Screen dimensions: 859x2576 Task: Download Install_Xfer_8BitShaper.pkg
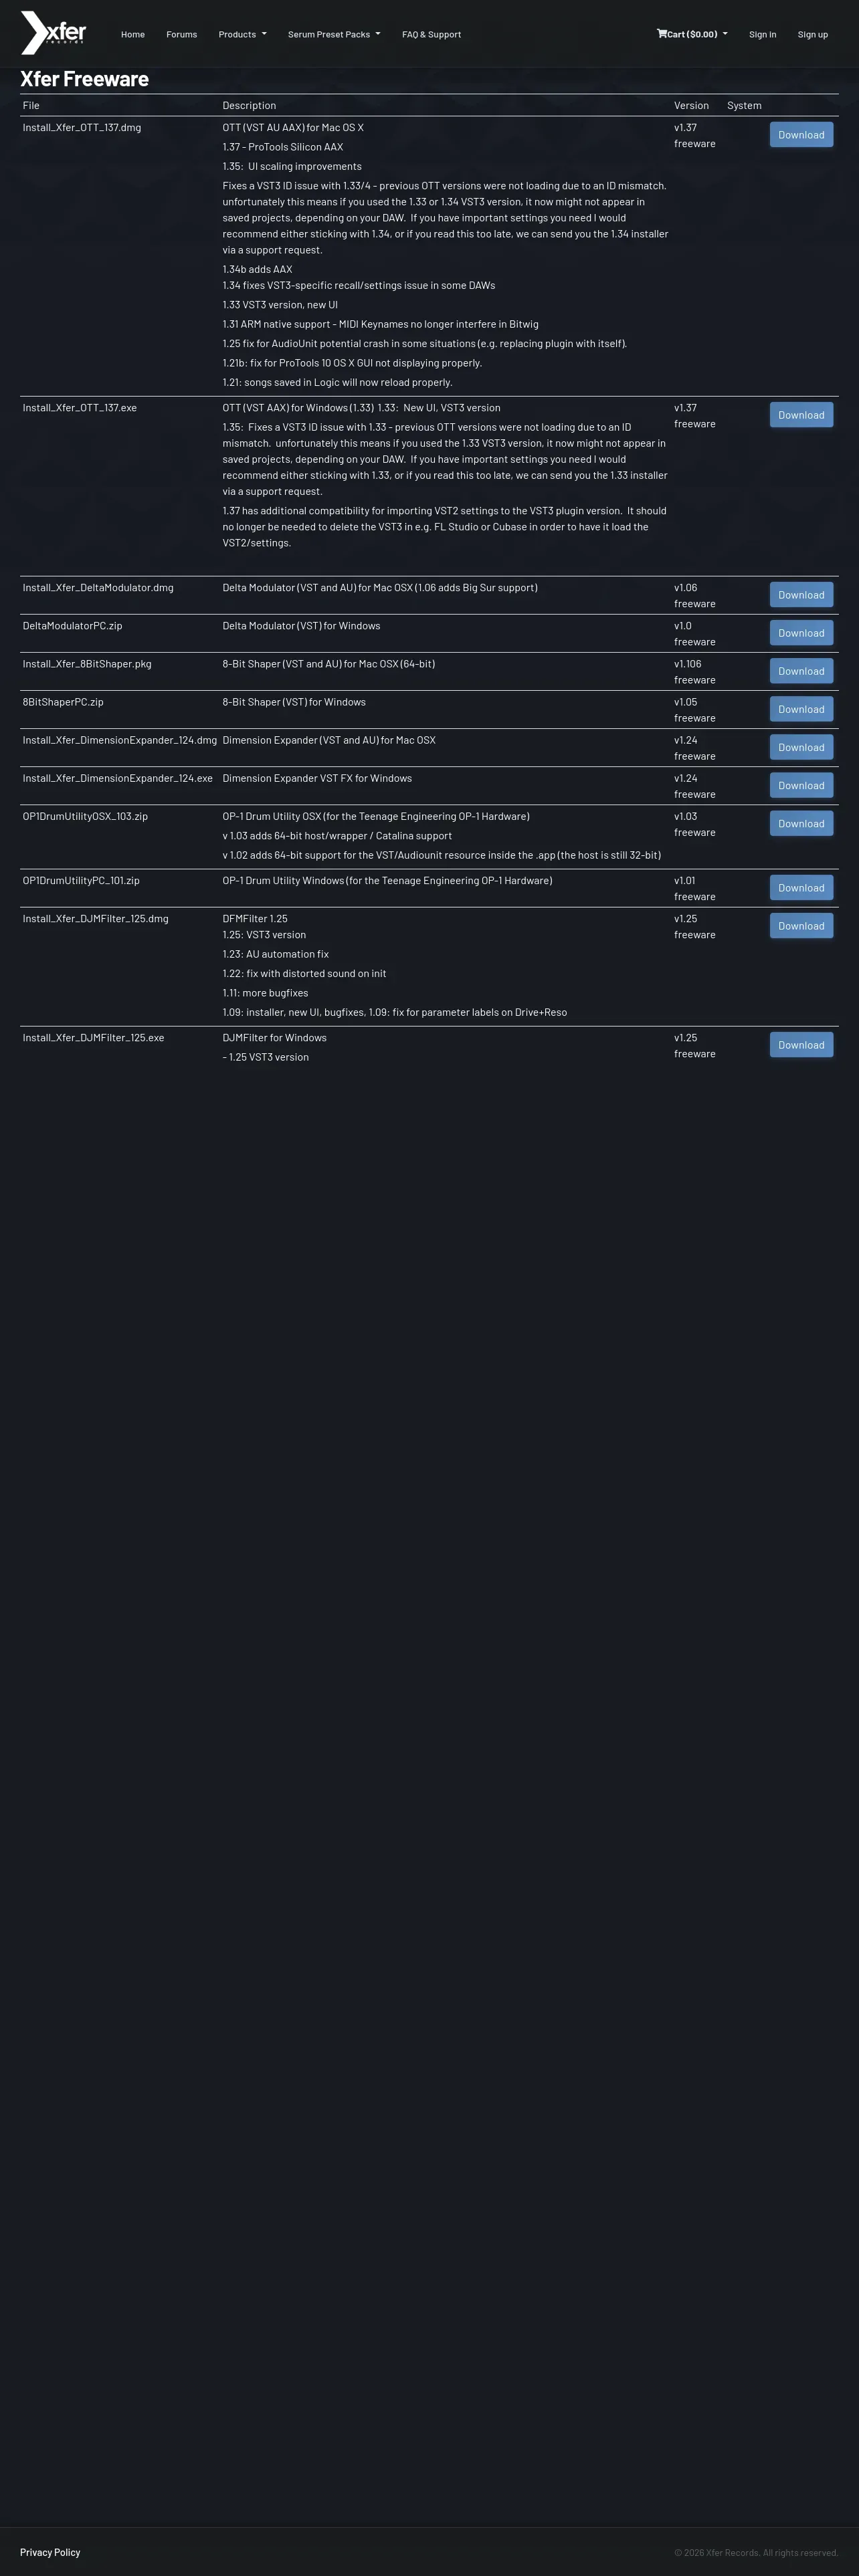[801, 671]
